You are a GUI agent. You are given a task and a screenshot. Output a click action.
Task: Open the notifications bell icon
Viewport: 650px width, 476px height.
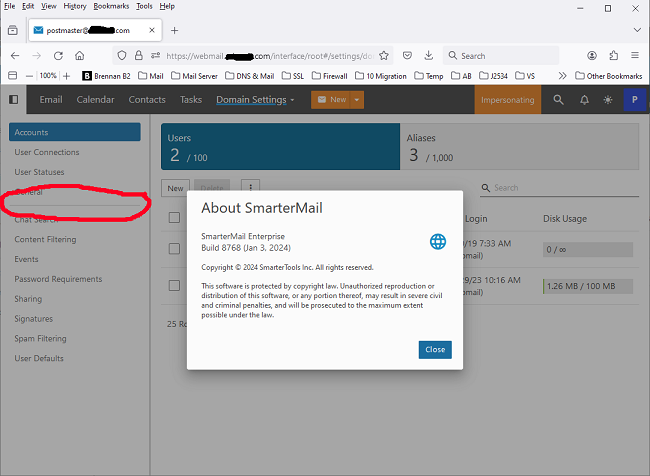pos(584,100)
